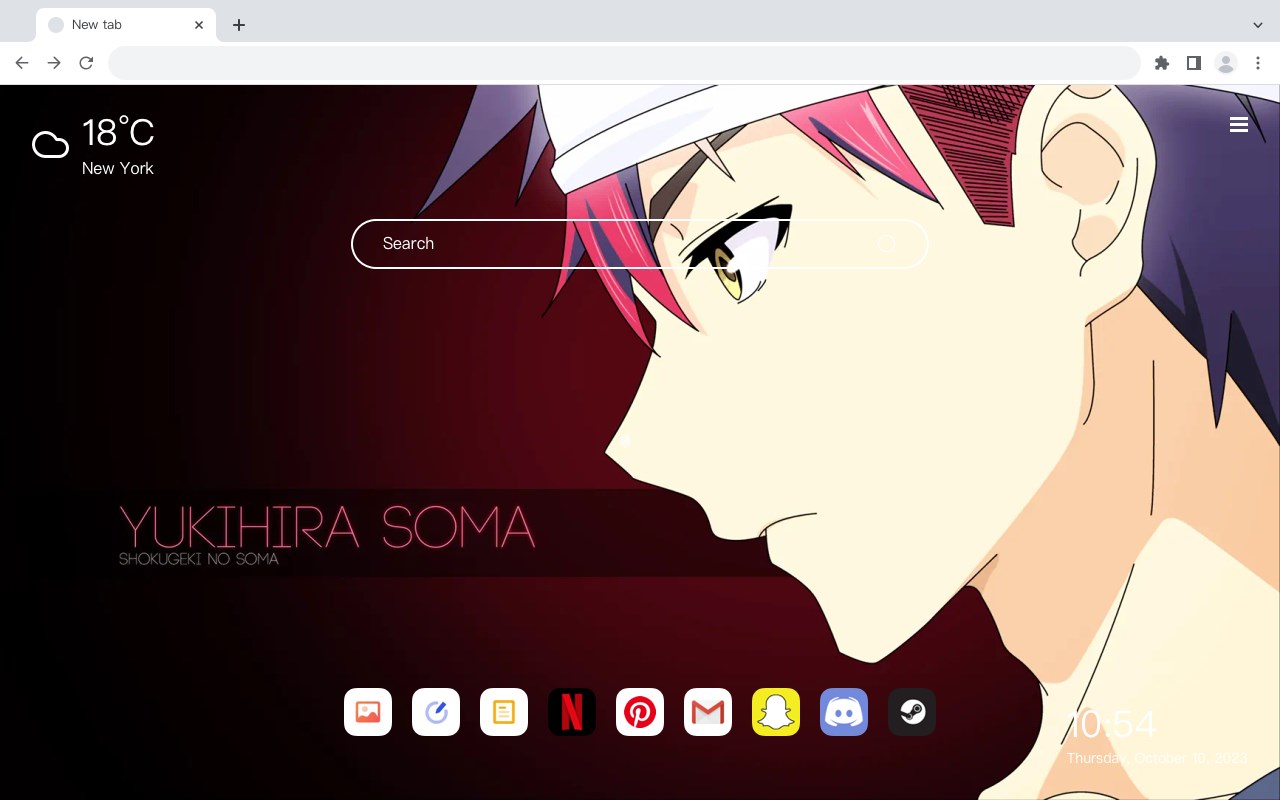
Task: Click the cloudy weather icon
Action: pyautogui.click(x=50, y=145)
